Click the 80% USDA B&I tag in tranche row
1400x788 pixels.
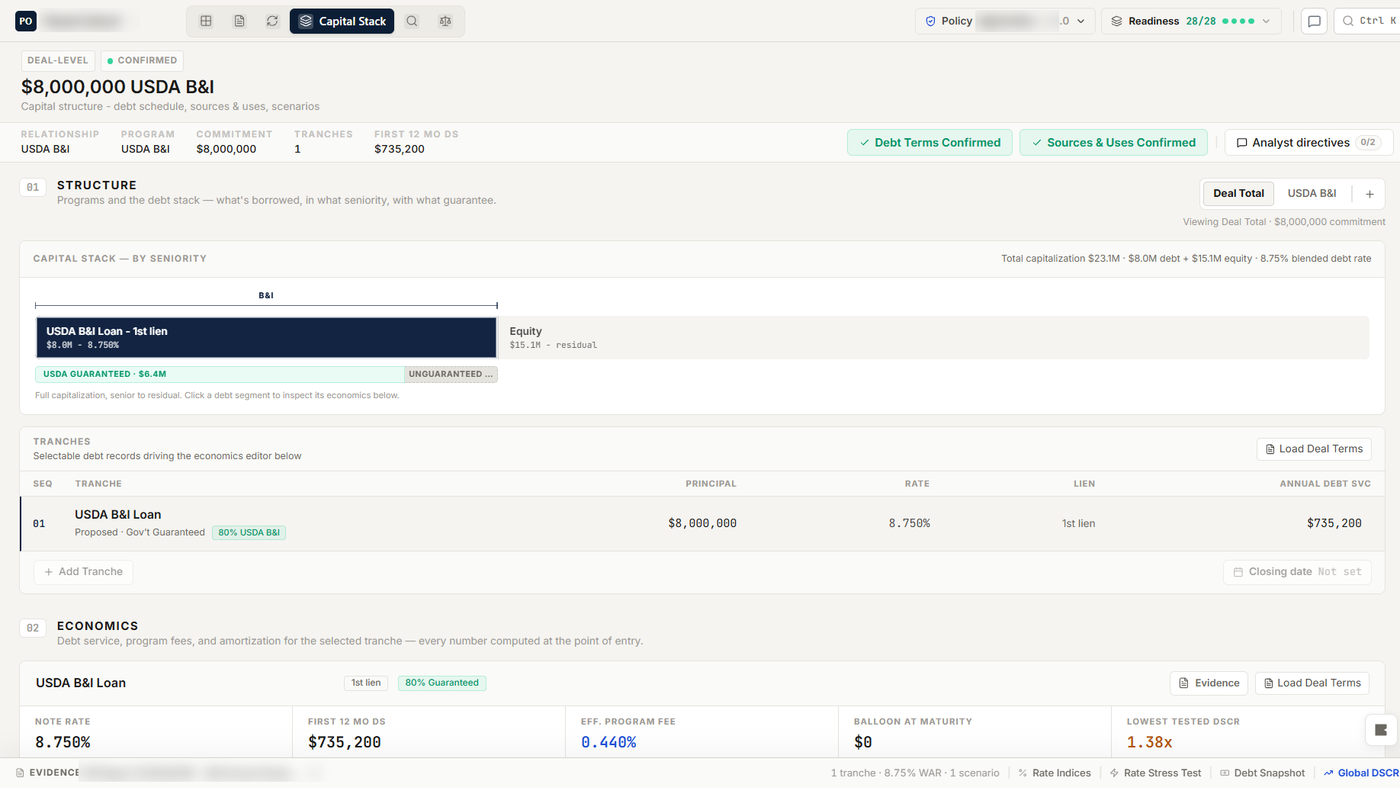coord(249,533)
